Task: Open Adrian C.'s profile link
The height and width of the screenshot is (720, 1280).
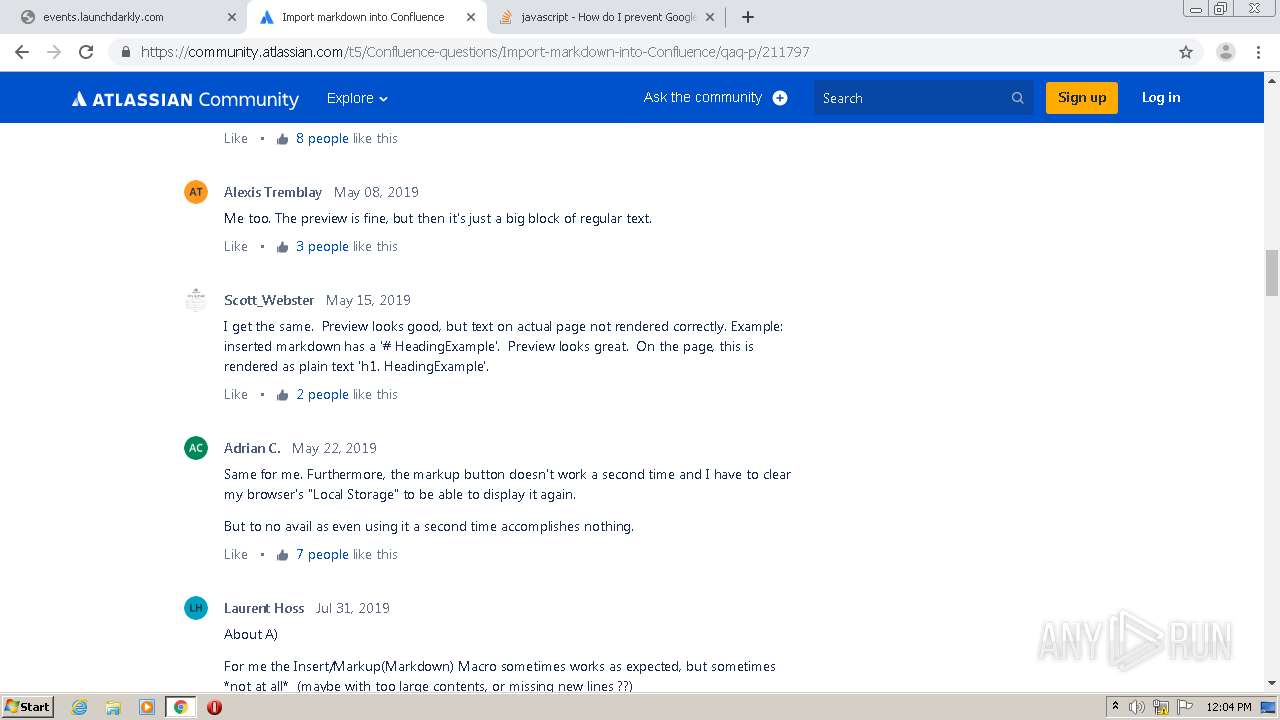Action: tap(252, 448)
